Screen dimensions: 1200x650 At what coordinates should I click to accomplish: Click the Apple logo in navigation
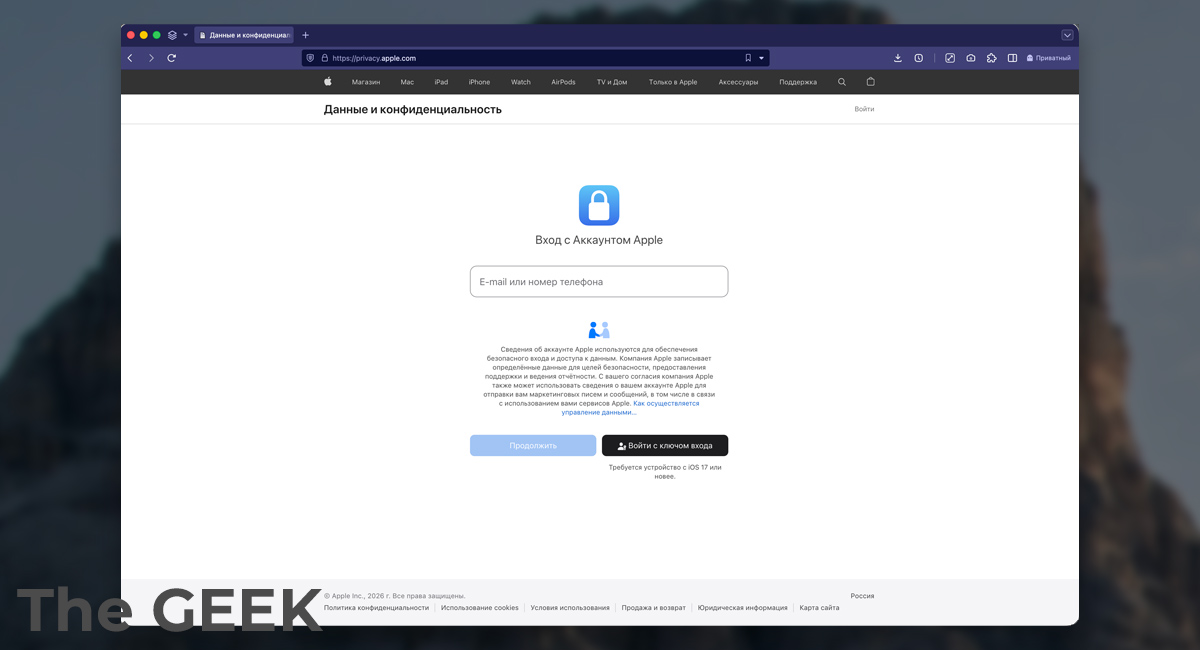point(327,82)
